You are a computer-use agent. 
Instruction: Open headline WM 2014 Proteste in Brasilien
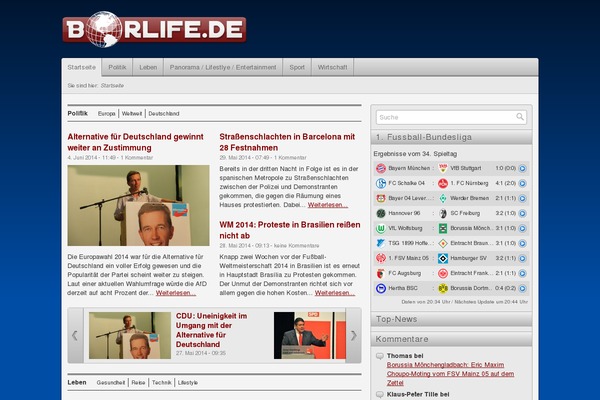(290, 230)
